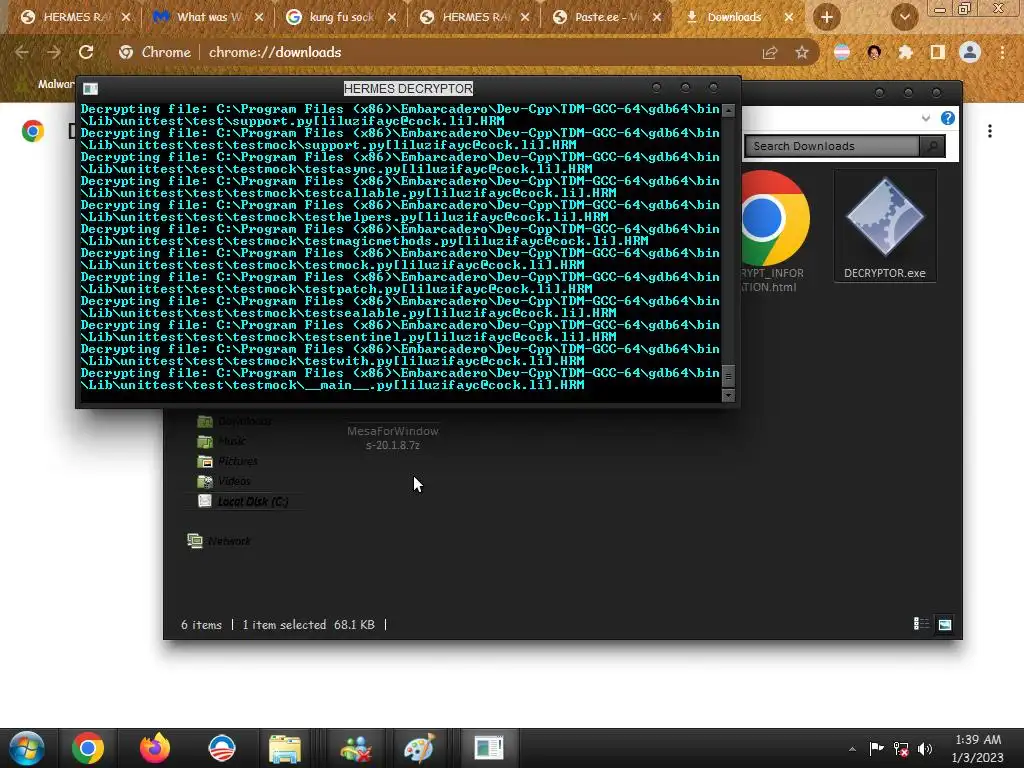This screenshot has height=768, width=1024.
Task: Open the Malware bookmark folder
Action: pos(48,84)
